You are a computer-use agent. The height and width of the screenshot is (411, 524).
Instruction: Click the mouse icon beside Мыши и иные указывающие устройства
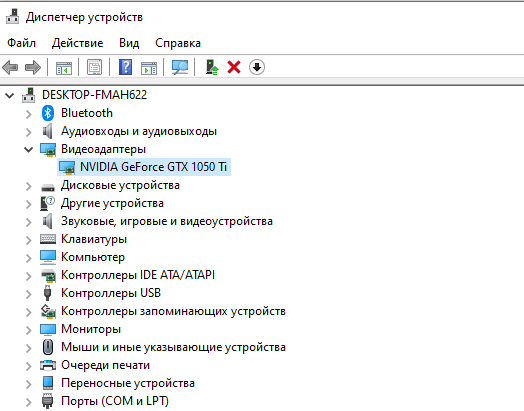(x=48, y=347)
